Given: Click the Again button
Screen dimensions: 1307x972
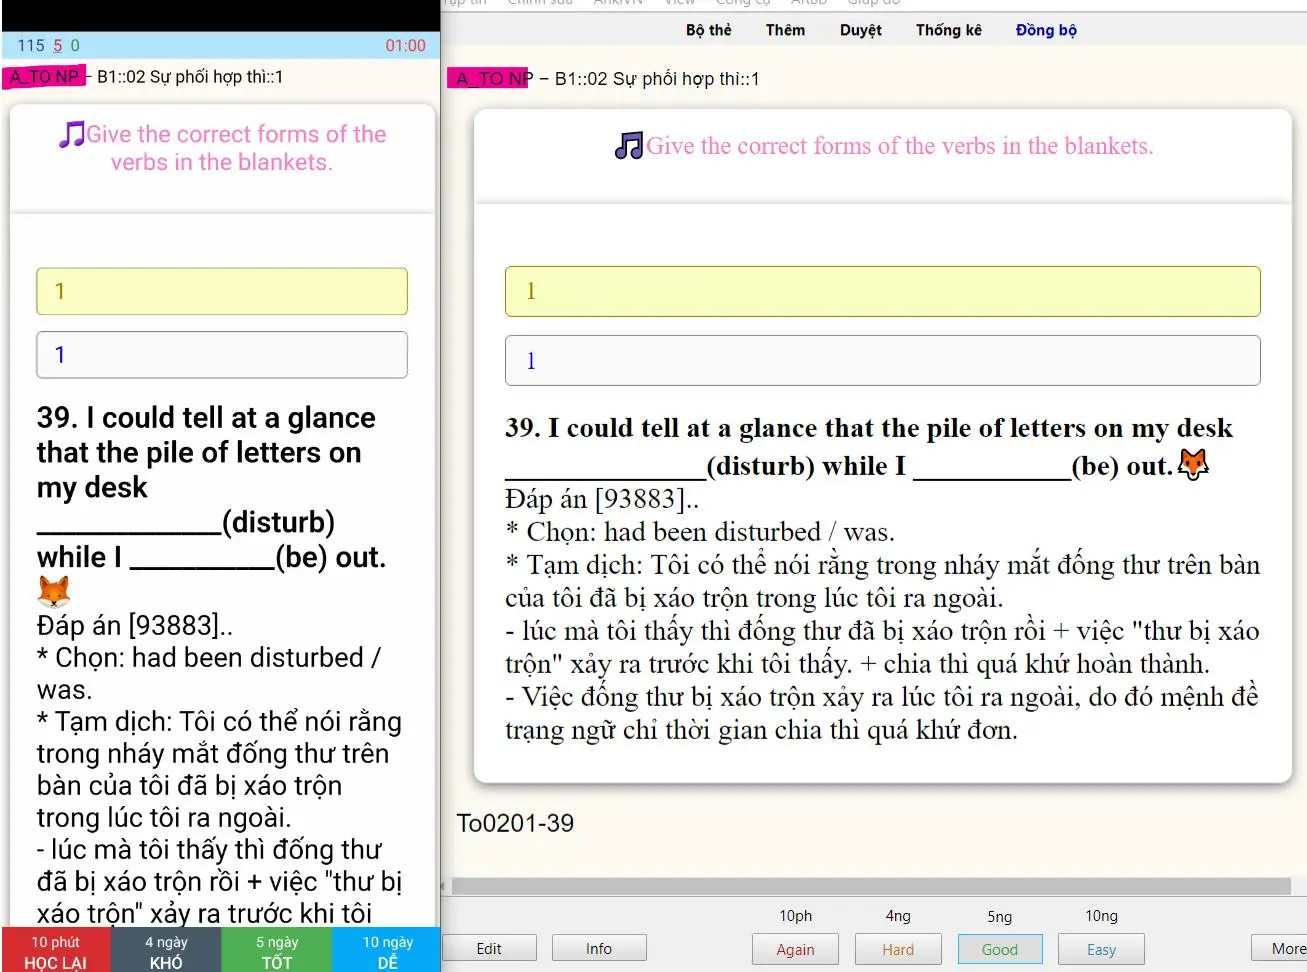Looking at the screenshot, I should click(795, 949).
